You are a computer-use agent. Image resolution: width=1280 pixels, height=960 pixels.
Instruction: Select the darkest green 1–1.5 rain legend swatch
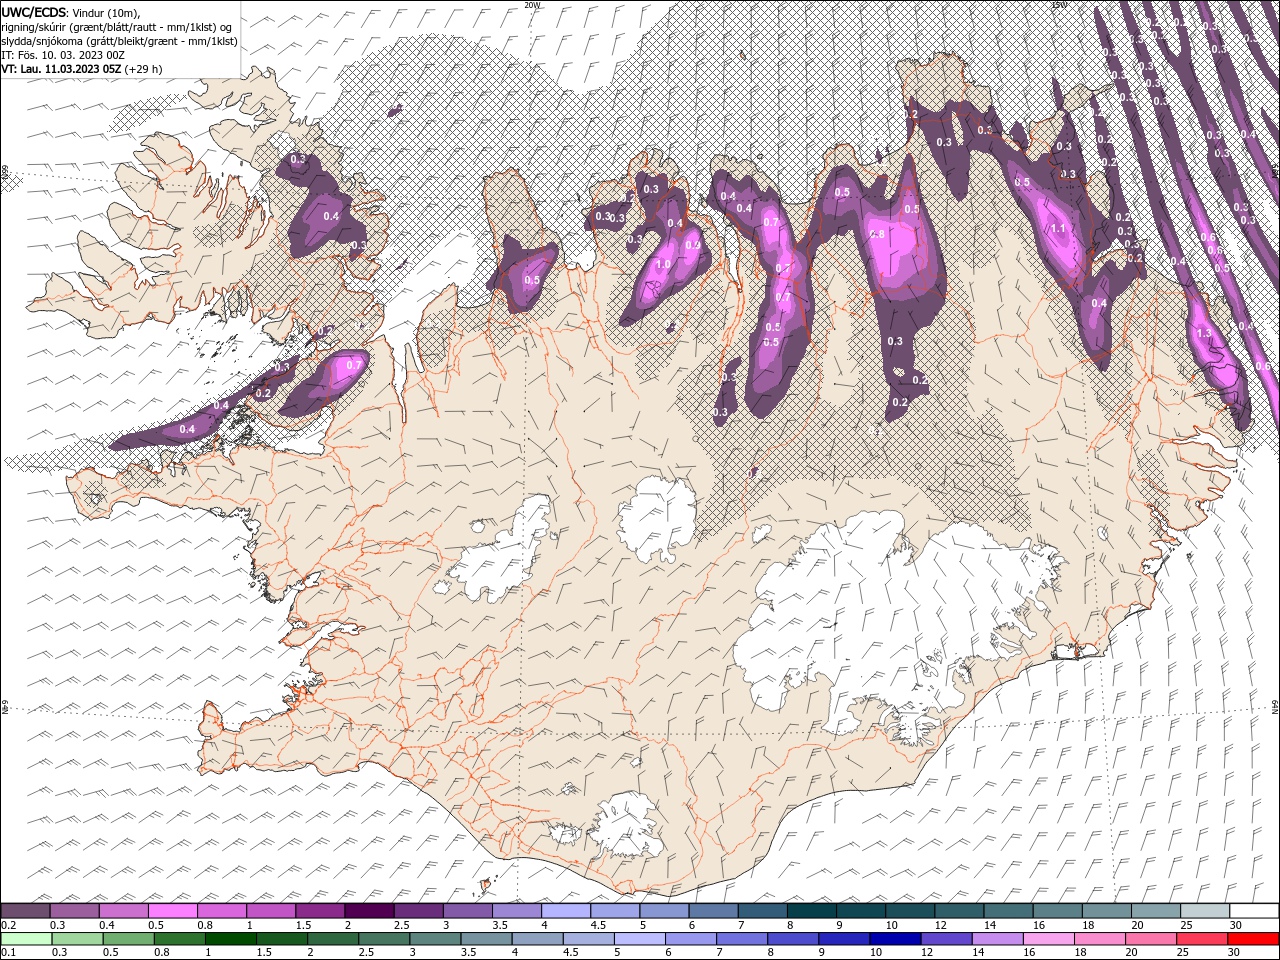231,939
